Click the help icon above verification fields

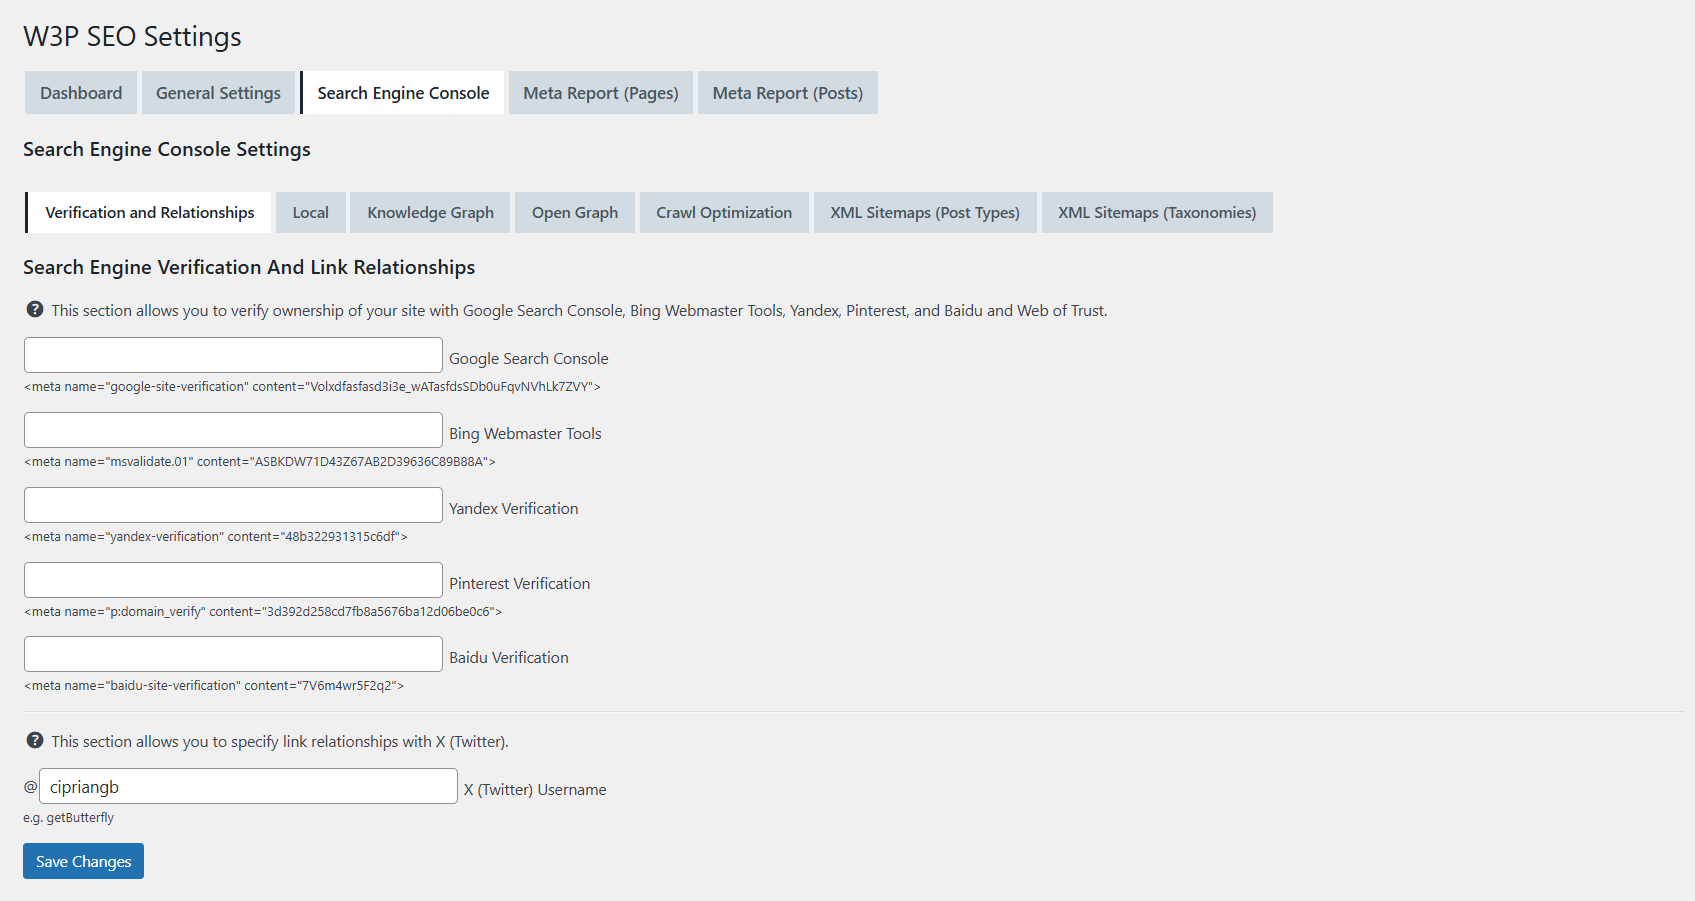pyautogui.click(x=35, y=310)
